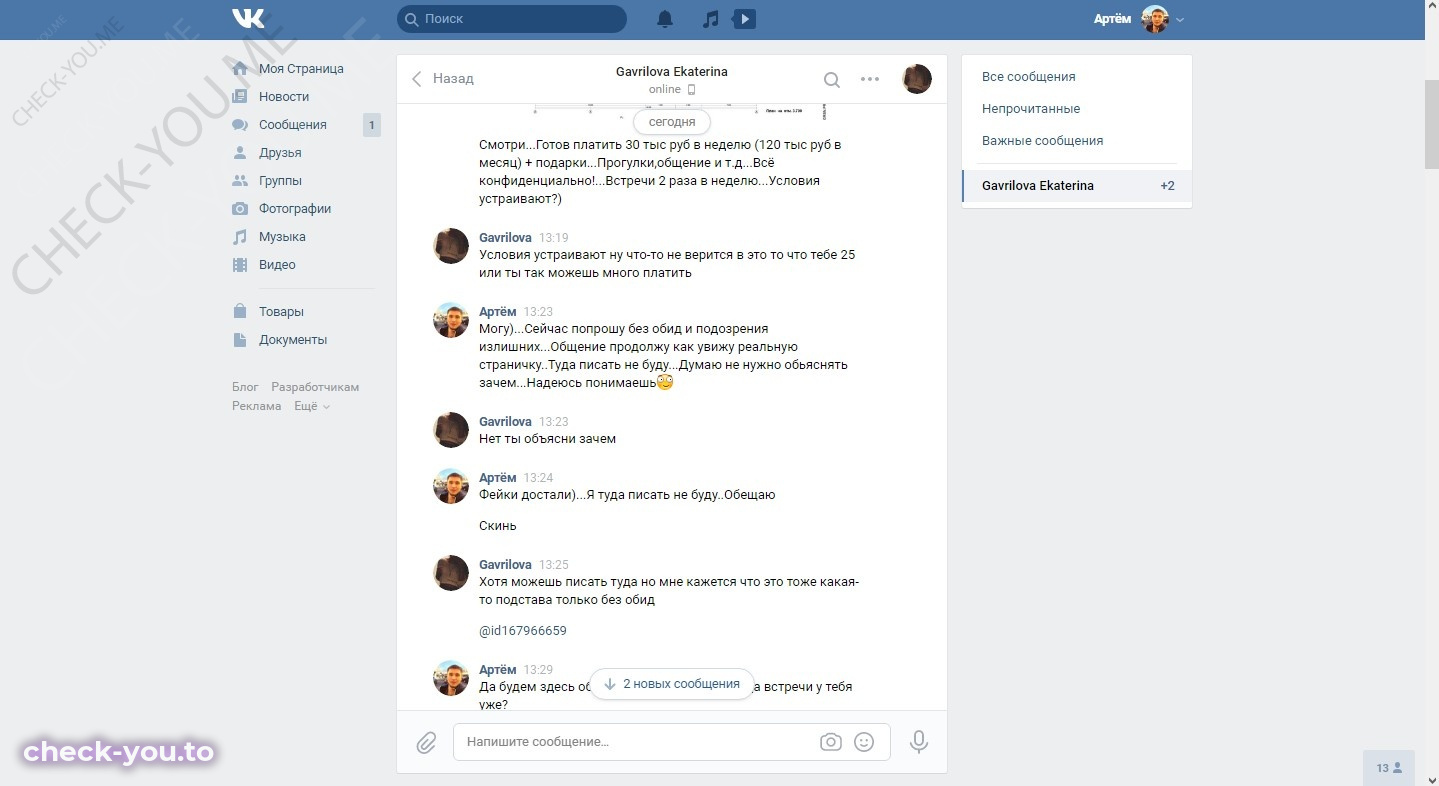
Task: Click Артём sender name at 13:23
Action: pos(498,312)
